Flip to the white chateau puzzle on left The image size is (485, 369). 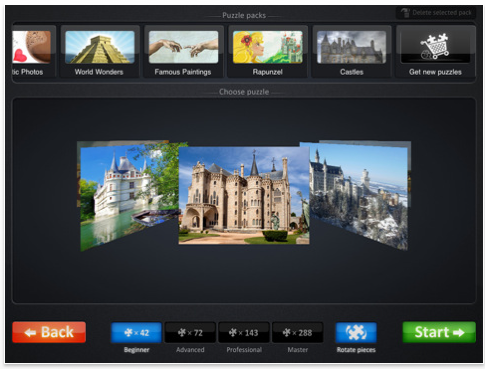129,197
